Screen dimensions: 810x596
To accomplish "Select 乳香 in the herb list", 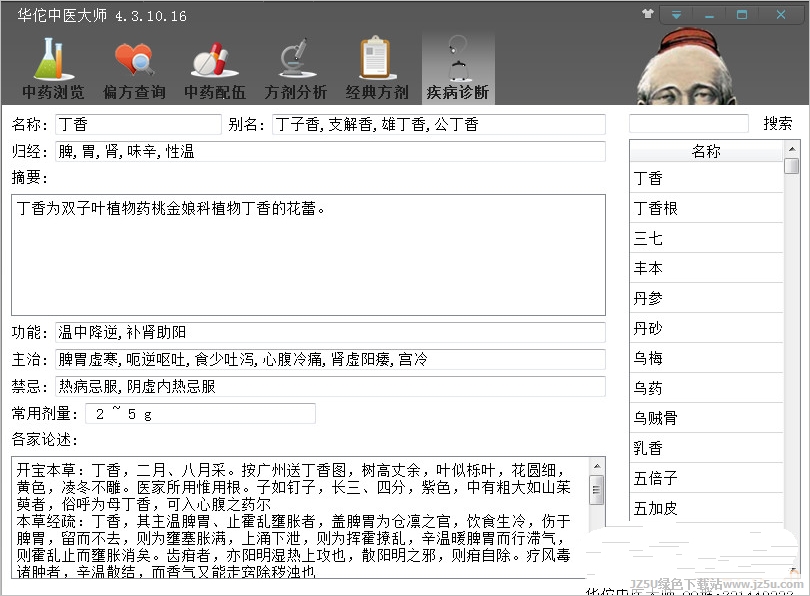I will tap(706, 448).
